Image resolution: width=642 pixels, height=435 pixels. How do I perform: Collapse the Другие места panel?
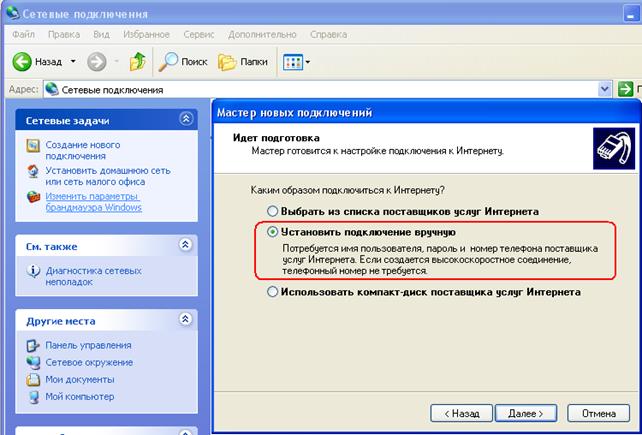tap(186, 319)
